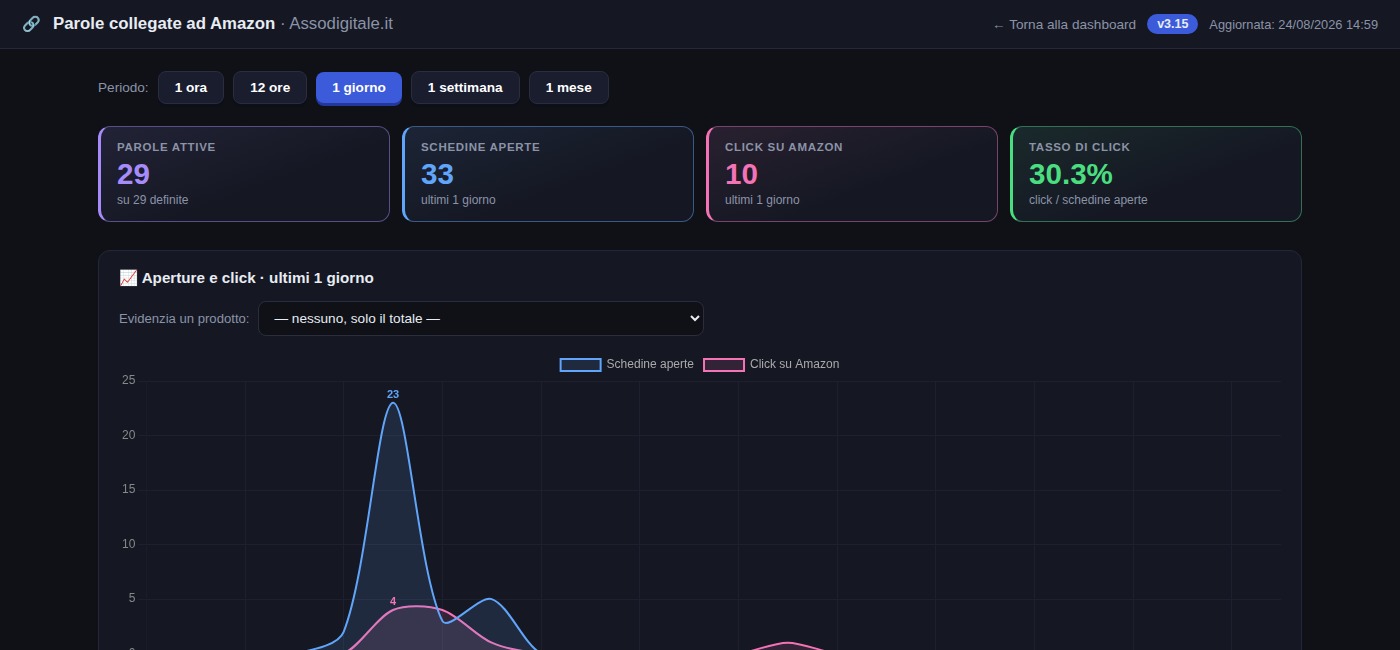Click the pink peak label 4 on chart
The height and width of the screenshot is (650, 1400).
pyautogui.click(x=393, y=601)
